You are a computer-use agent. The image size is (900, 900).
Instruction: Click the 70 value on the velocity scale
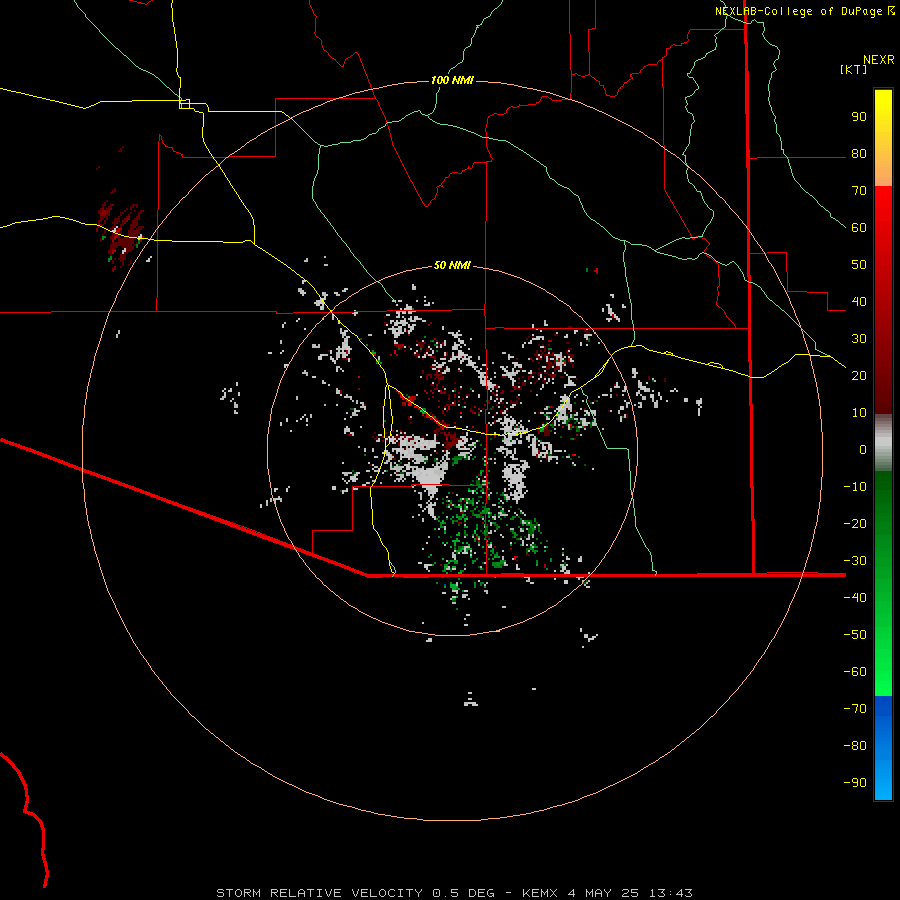(859, 191)
